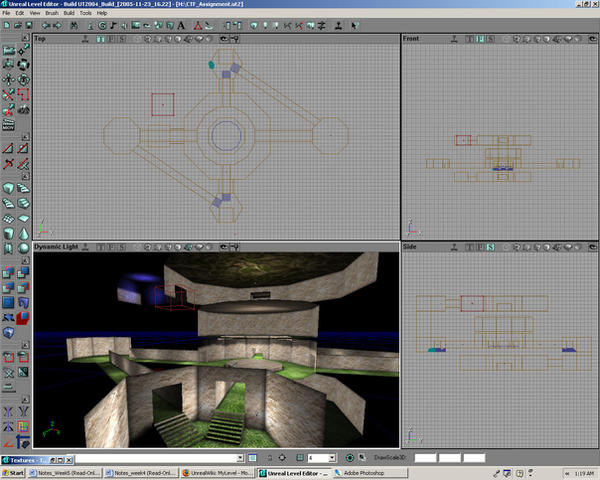Toggle the S view button in Side viewport
The width and height of the screenshot is (600, 480).
(490, 247)
